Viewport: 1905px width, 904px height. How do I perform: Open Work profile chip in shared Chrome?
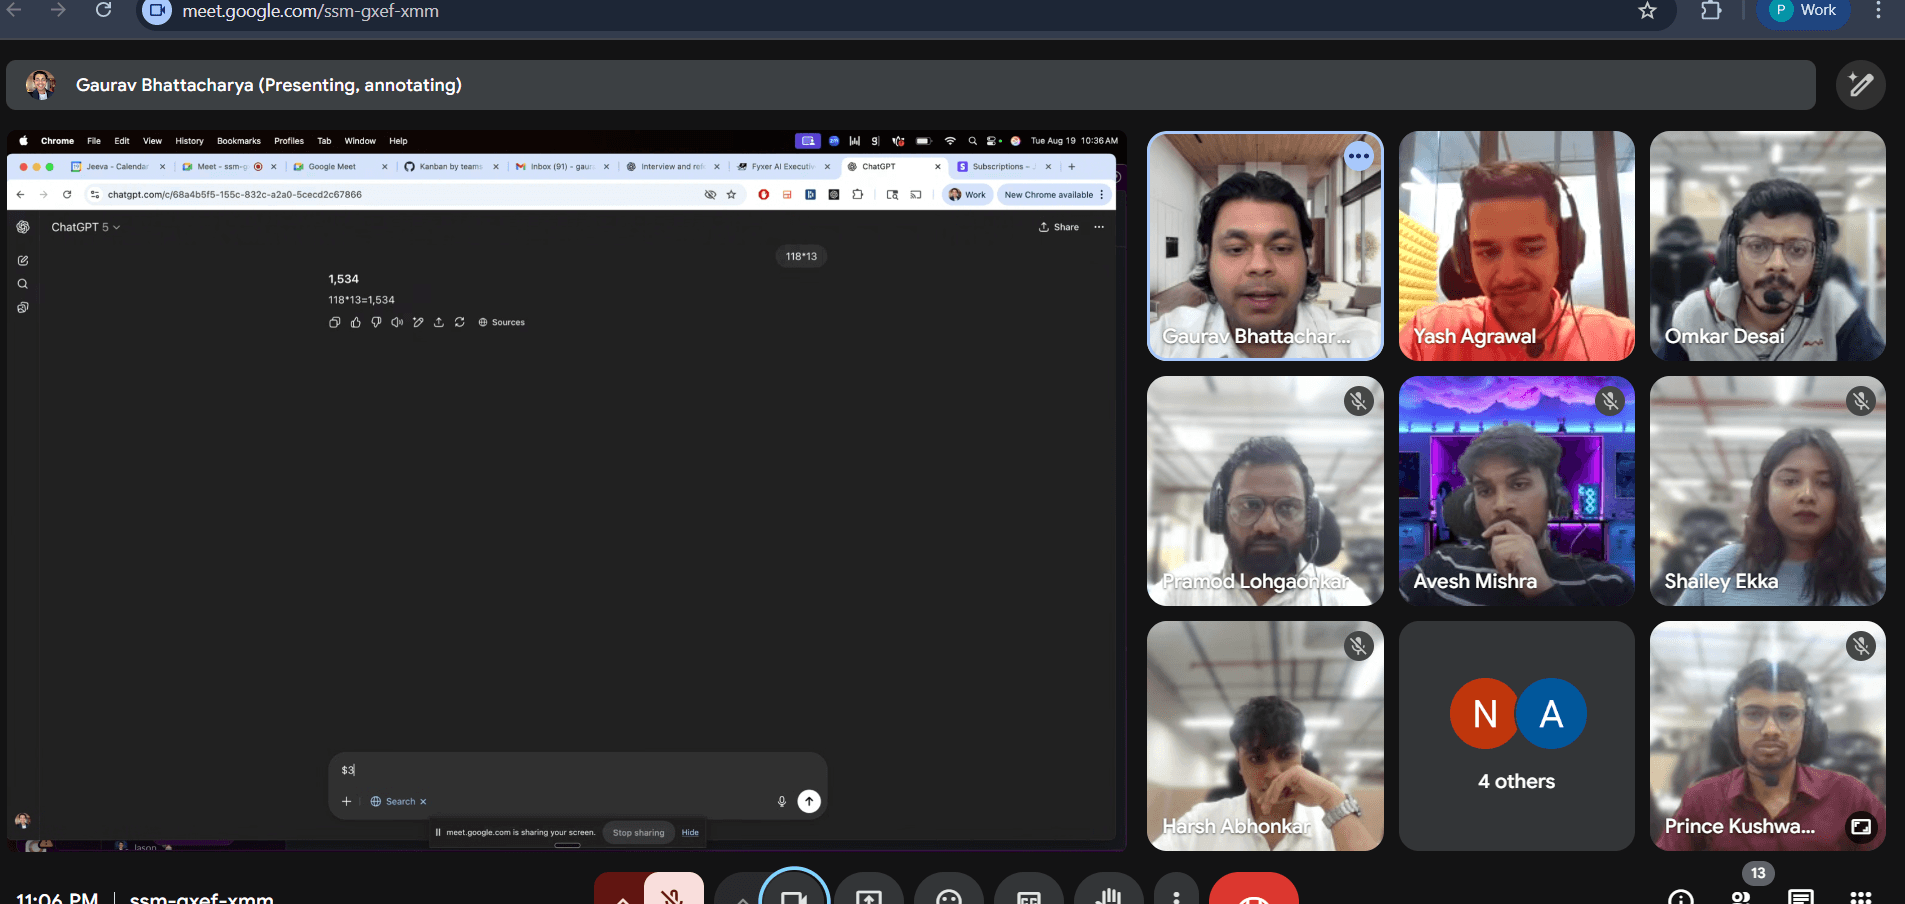(x=967, y=195)
